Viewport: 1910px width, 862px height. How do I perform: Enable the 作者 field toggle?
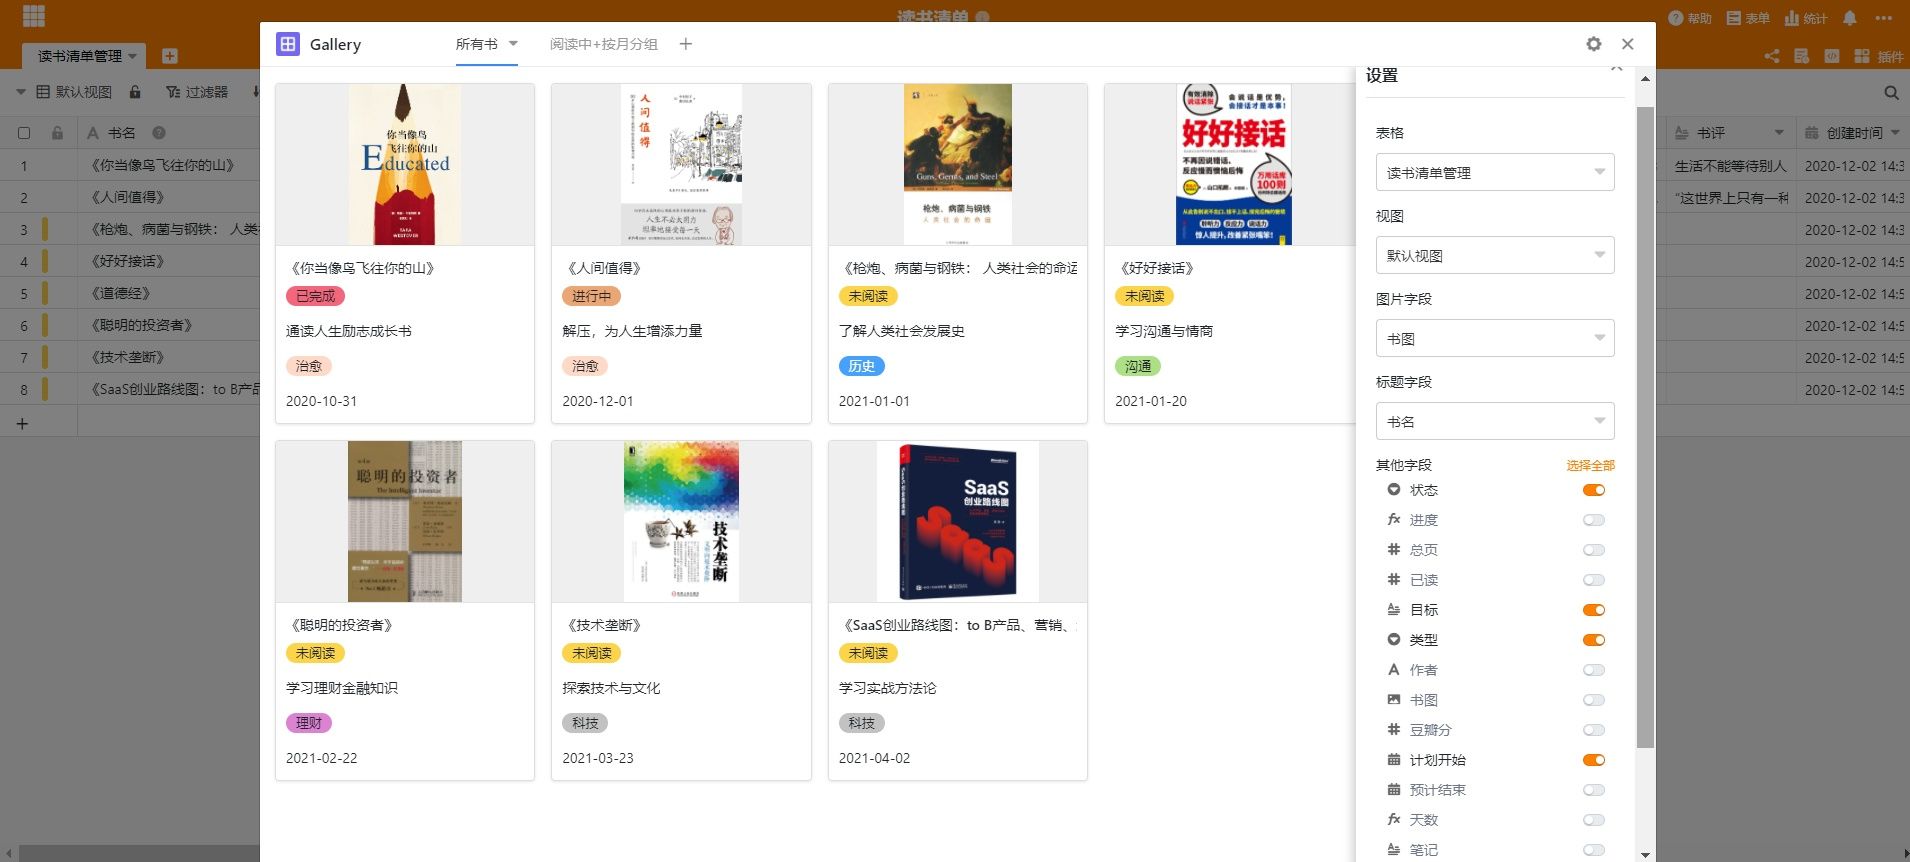[x=1594, y=670]
